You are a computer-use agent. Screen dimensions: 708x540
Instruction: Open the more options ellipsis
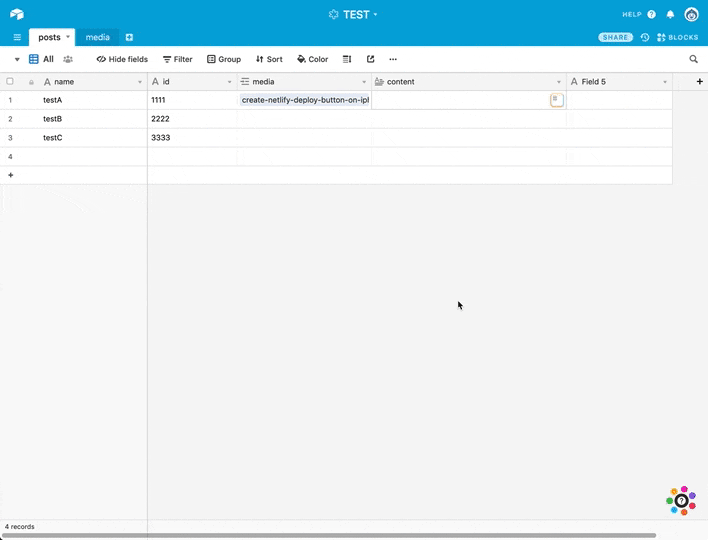tap(393, 59)
